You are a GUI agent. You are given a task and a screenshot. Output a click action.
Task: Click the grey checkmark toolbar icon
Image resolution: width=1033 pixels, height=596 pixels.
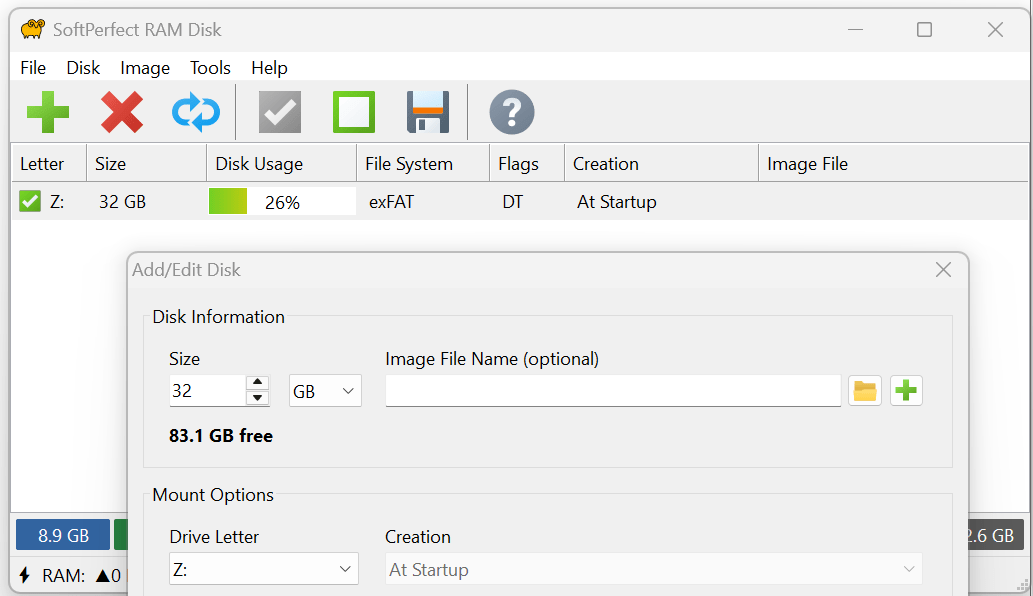click(x=280, y=112)
